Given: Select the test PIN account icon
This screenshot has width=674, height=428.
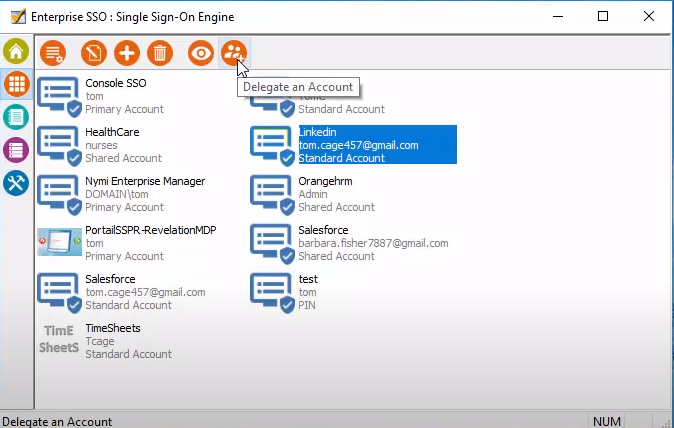Looking at the screenshot, I should point(273,292).
